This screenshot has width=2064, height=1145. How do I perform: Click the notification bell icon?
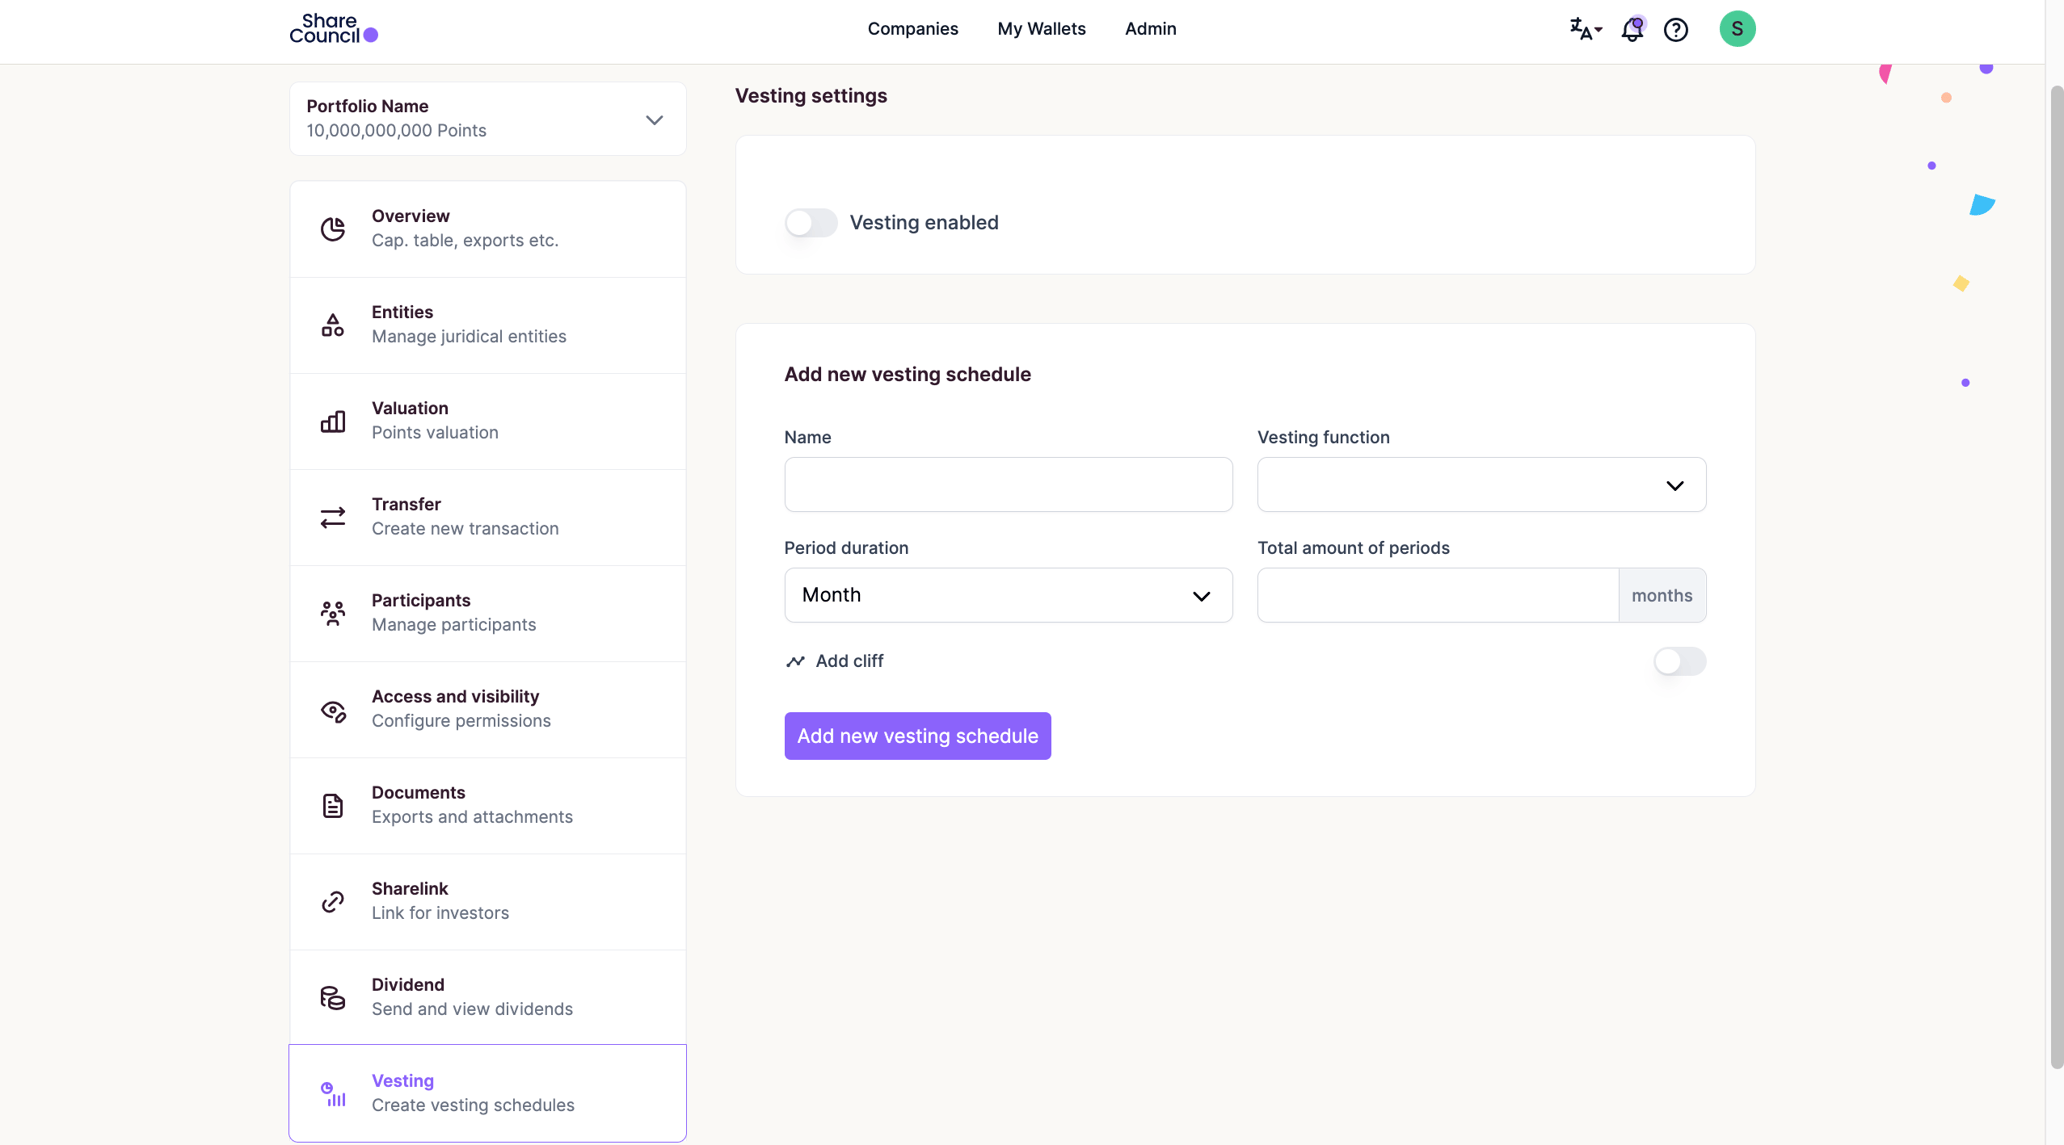[x=1631, y=30]
